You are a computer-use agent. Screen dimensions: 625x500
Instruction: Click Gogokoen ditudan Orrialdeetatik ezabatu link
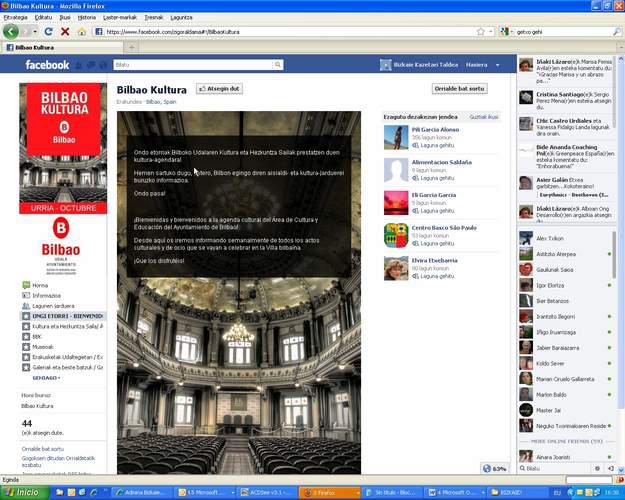(58, 461)
